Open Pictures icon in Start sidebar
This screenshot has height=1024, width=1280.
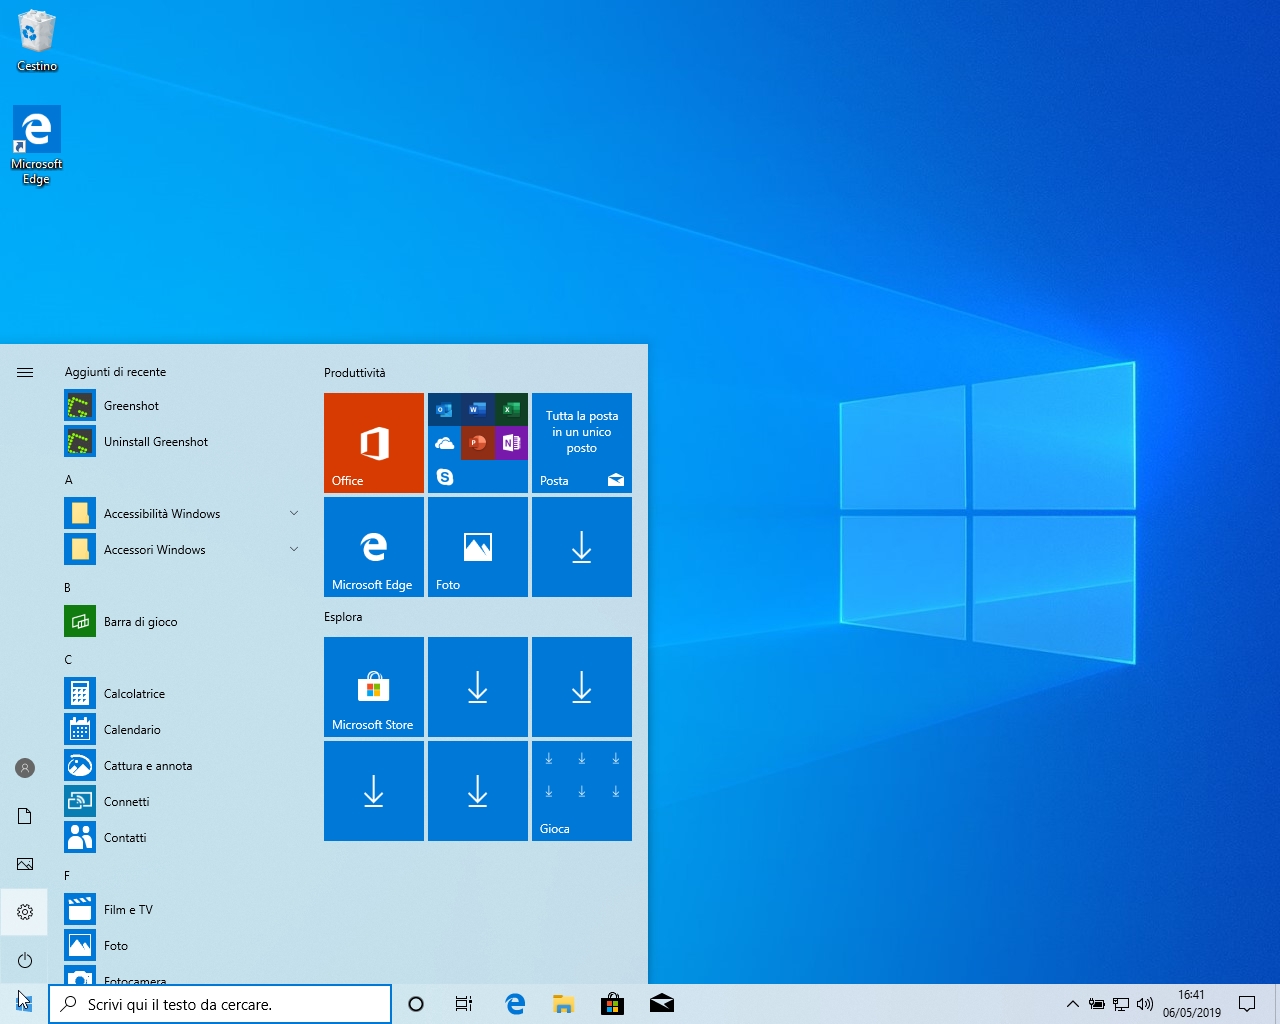[25, 864]
